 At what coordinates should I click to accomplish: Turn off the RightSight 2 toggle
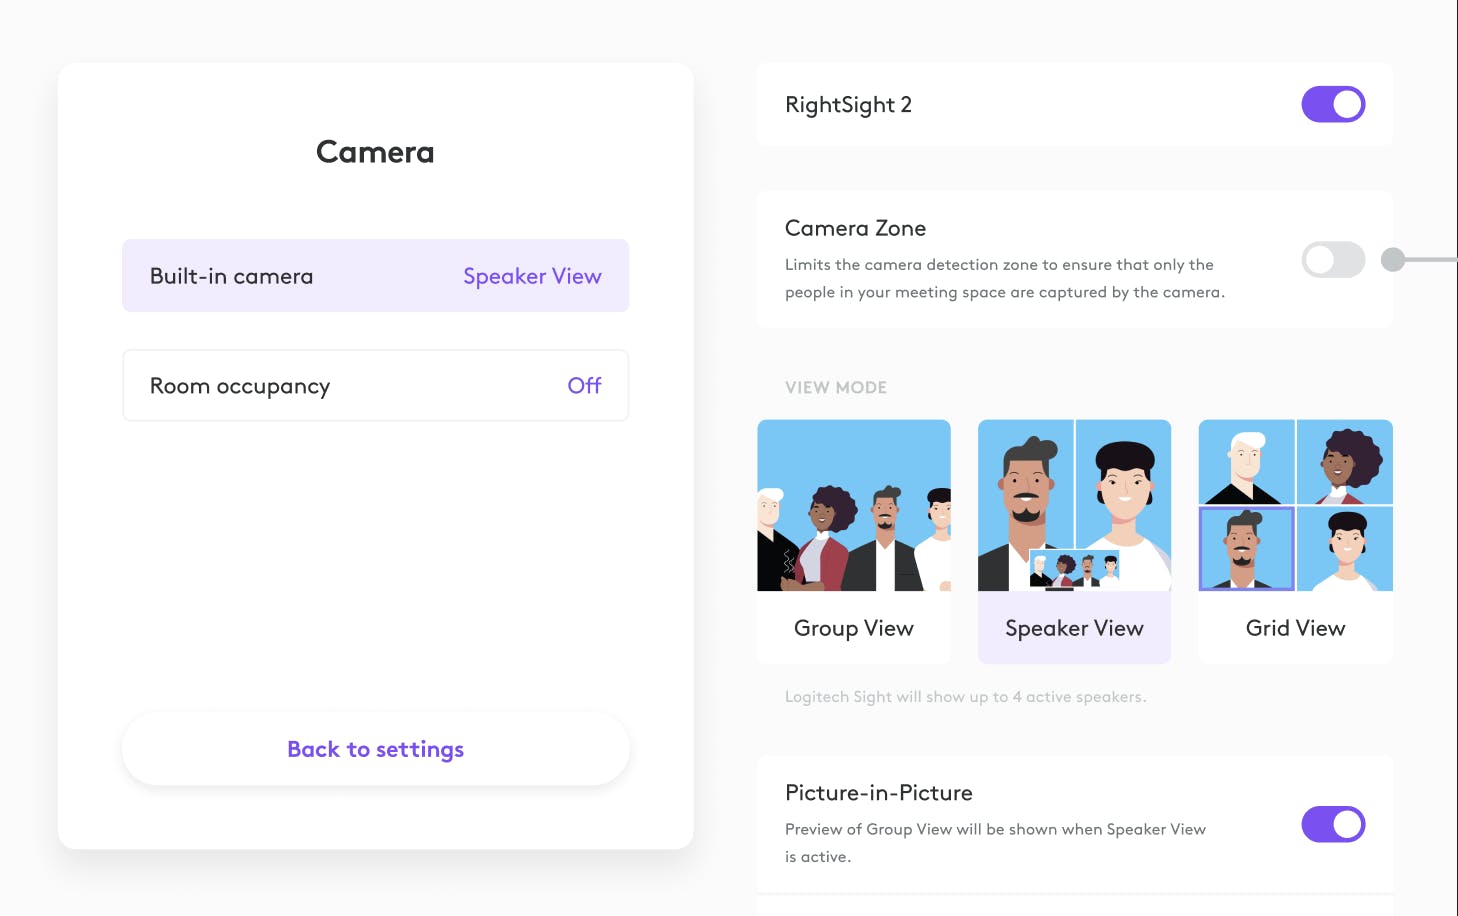pos(1333,104)
